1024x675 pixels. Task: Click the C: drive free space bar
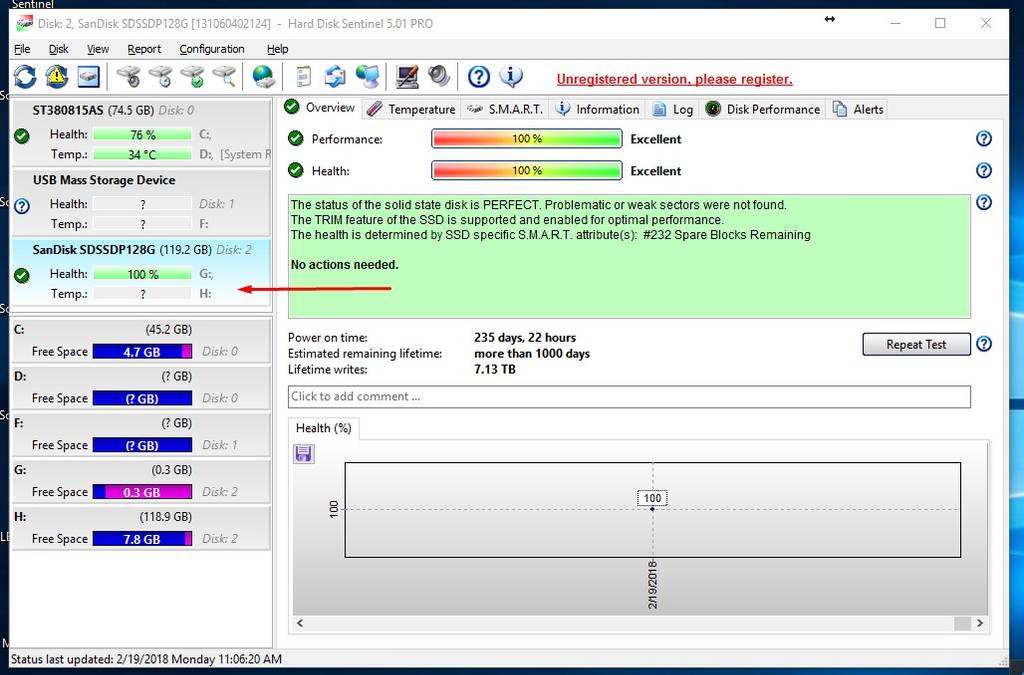point(142,352)
